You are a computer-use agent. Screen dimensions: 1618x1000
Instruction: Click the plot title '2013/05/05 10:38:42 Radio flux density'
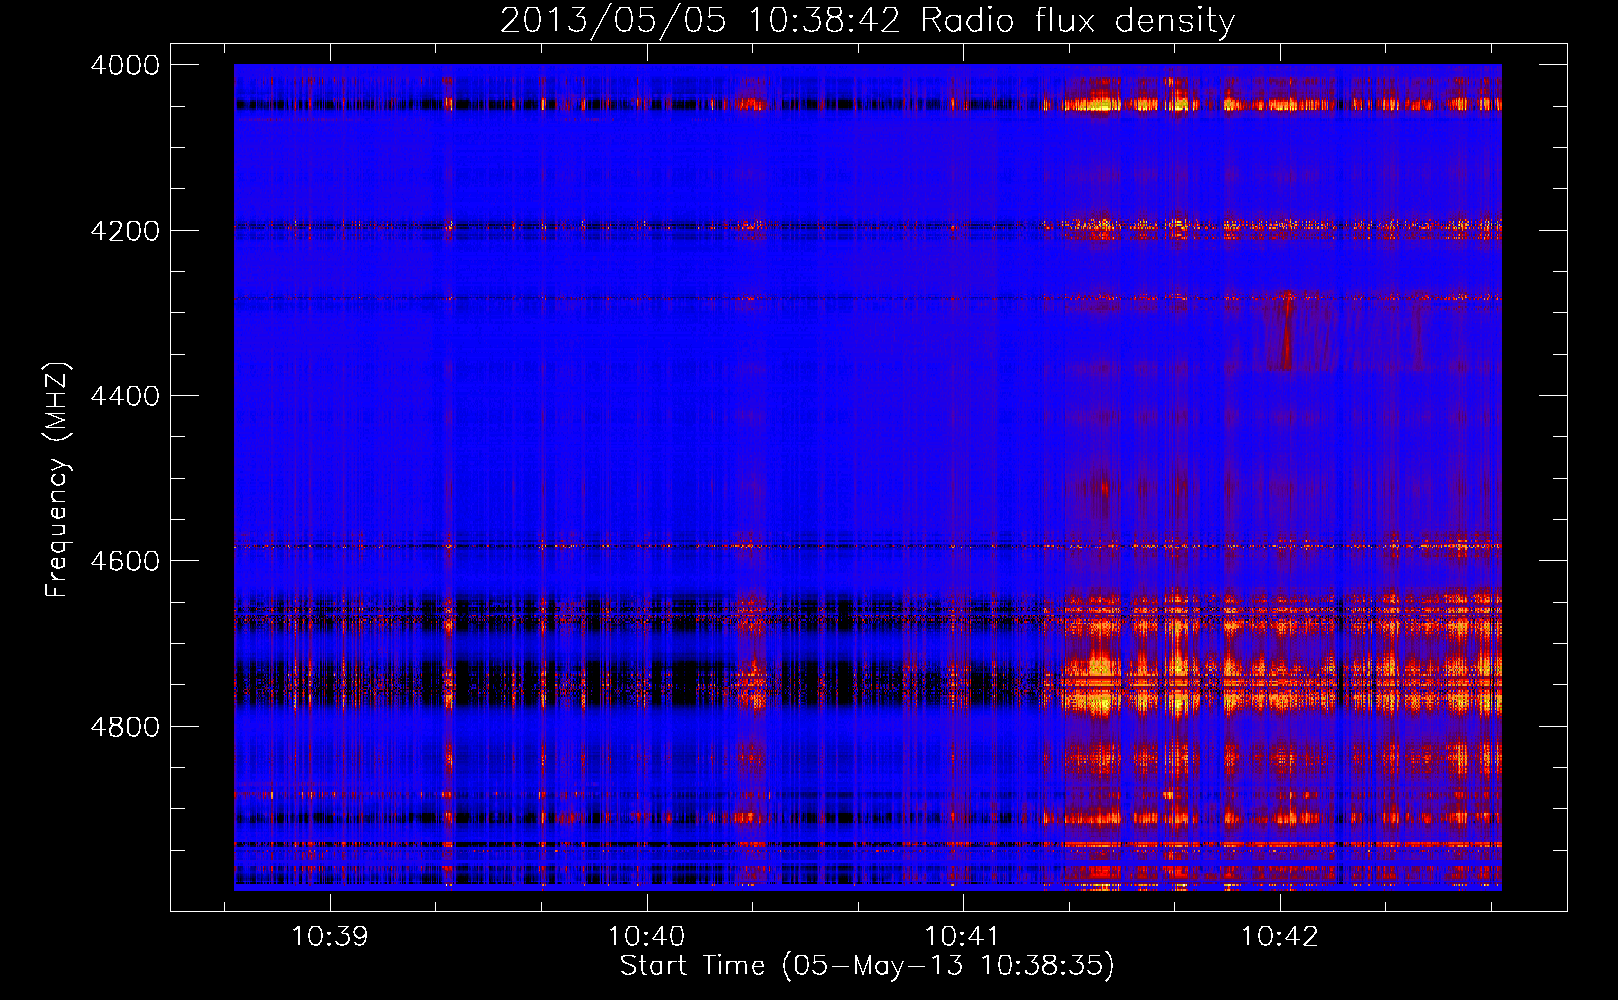point(867,21)
